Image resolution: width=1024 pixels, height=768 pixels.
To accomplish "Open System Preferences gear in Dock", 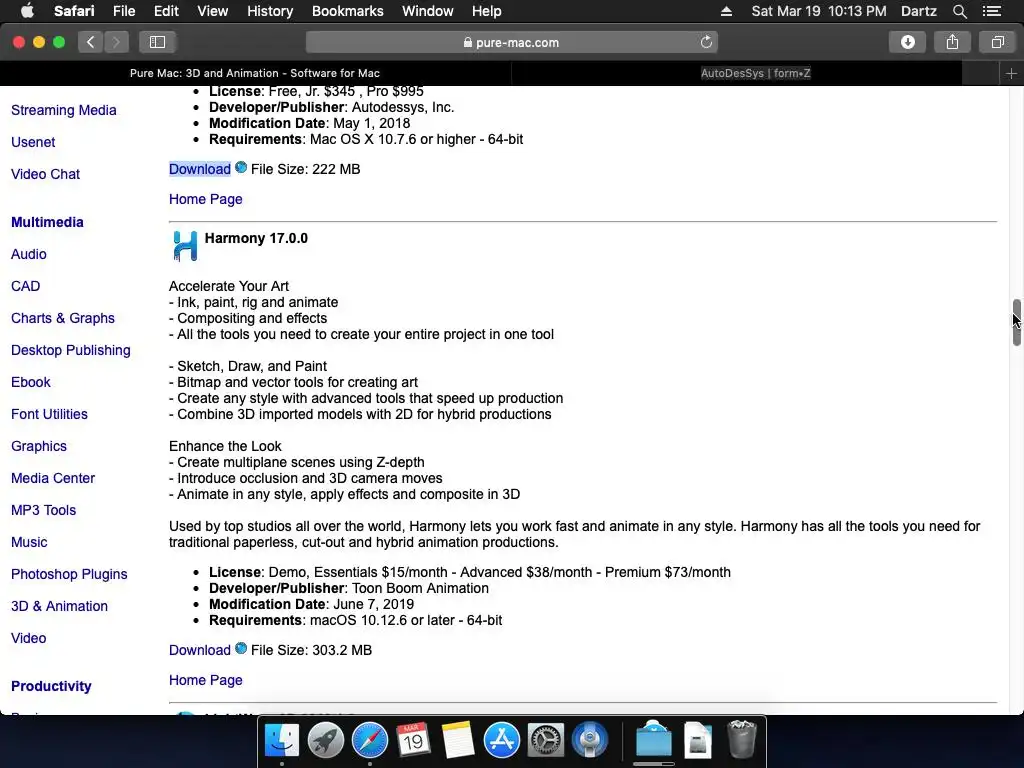I will tap(545, 740).
